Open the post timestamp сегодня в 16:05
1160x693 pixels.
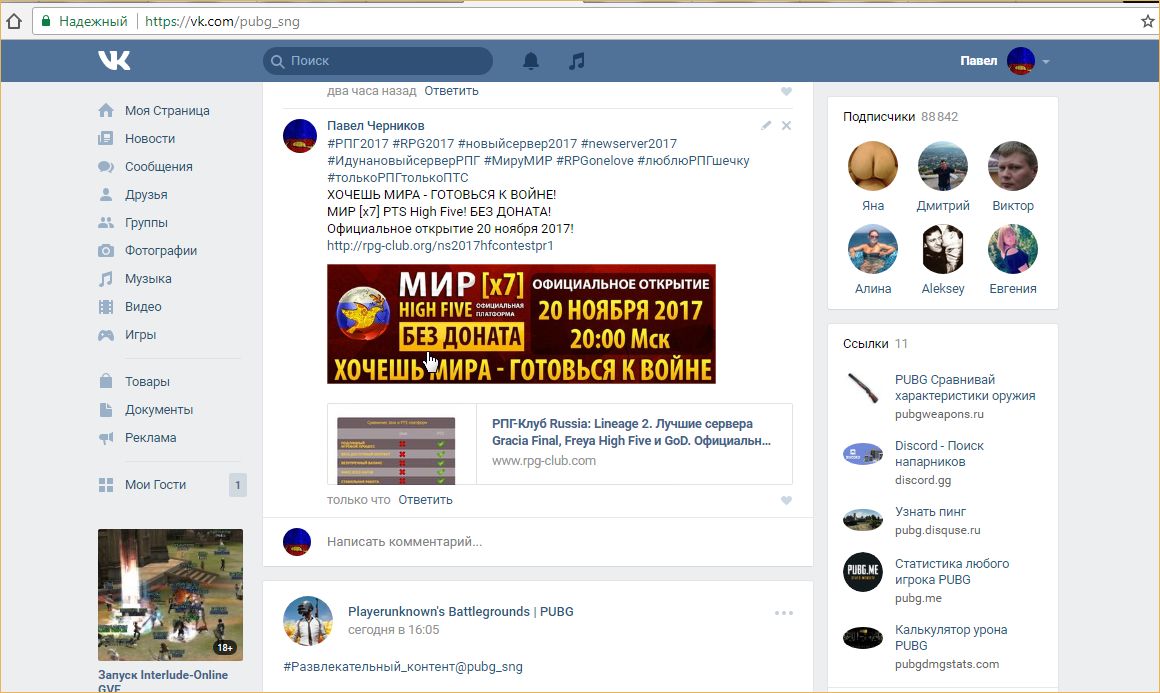click(x=394, y=630)
